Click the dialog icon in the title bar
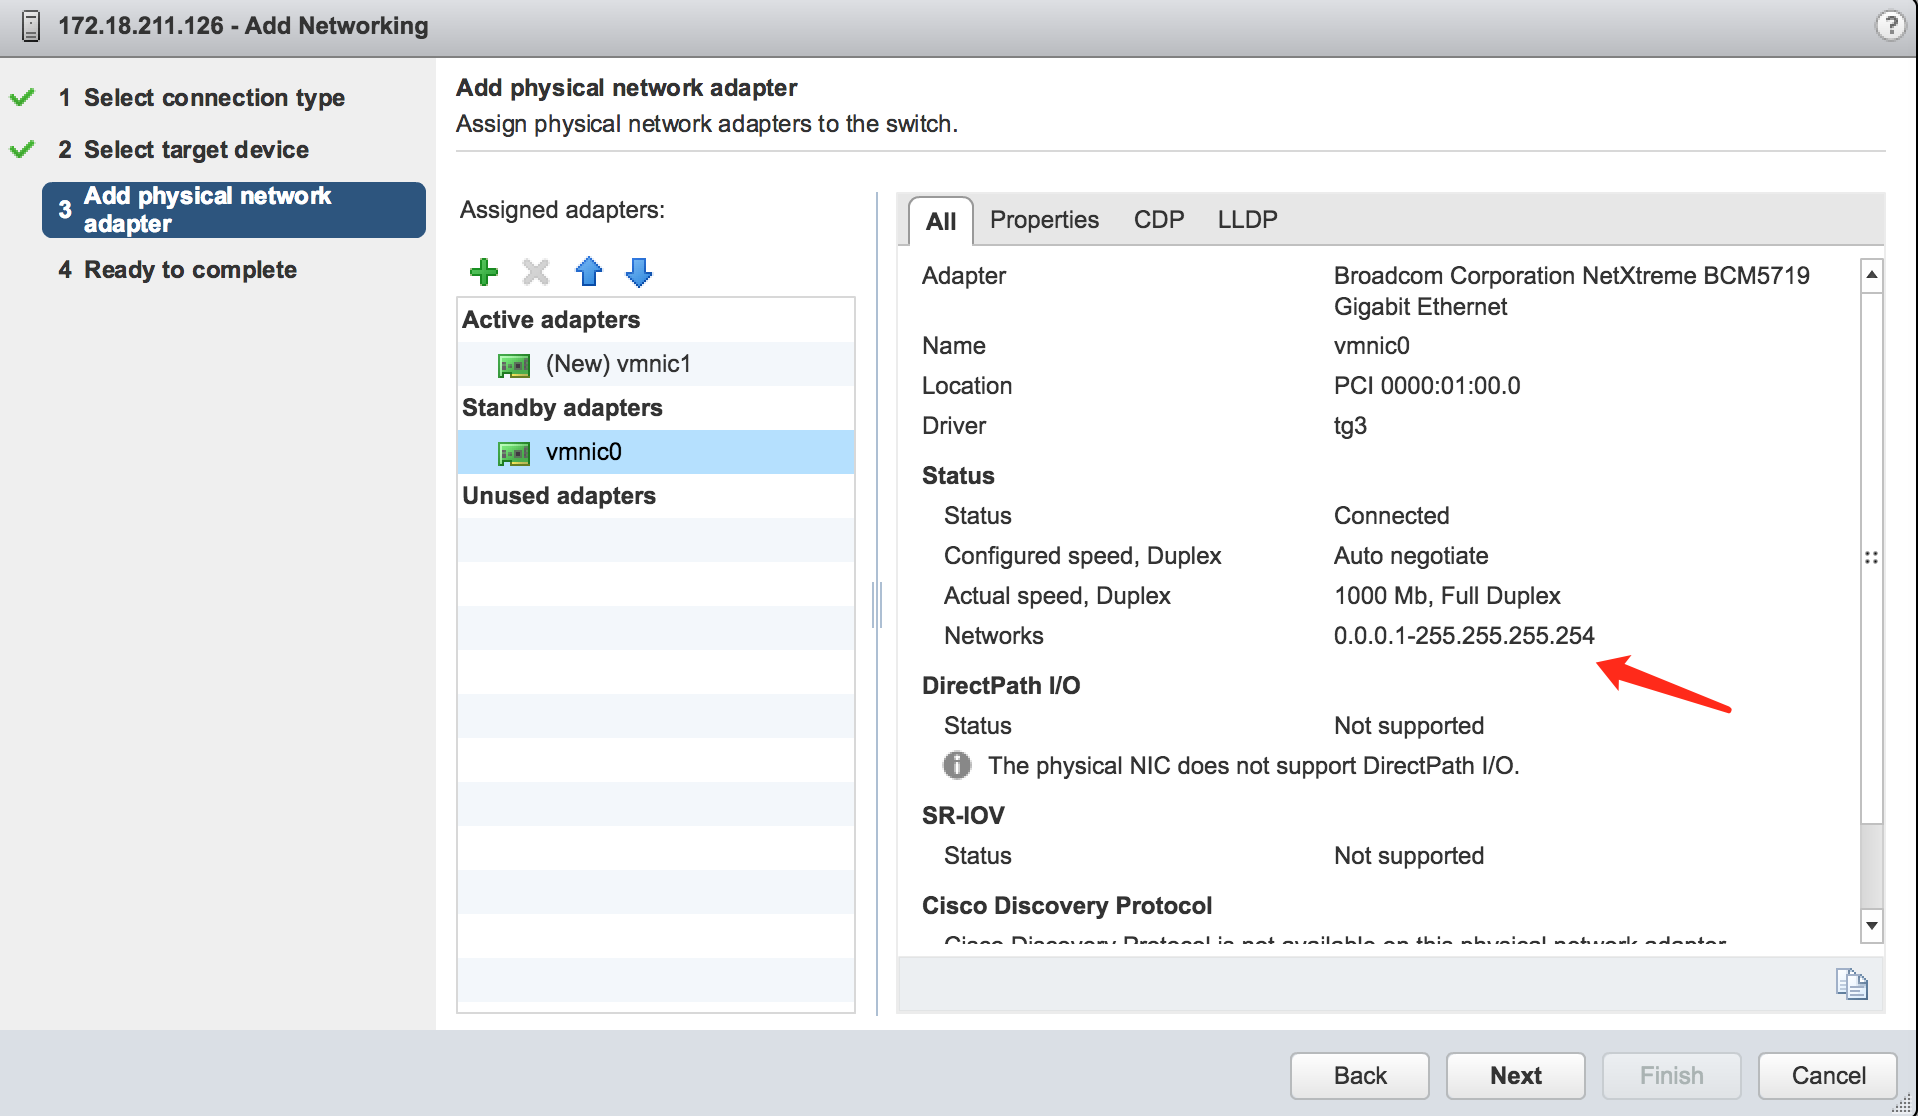The image size is (1918, 1116). pos(30,26)
